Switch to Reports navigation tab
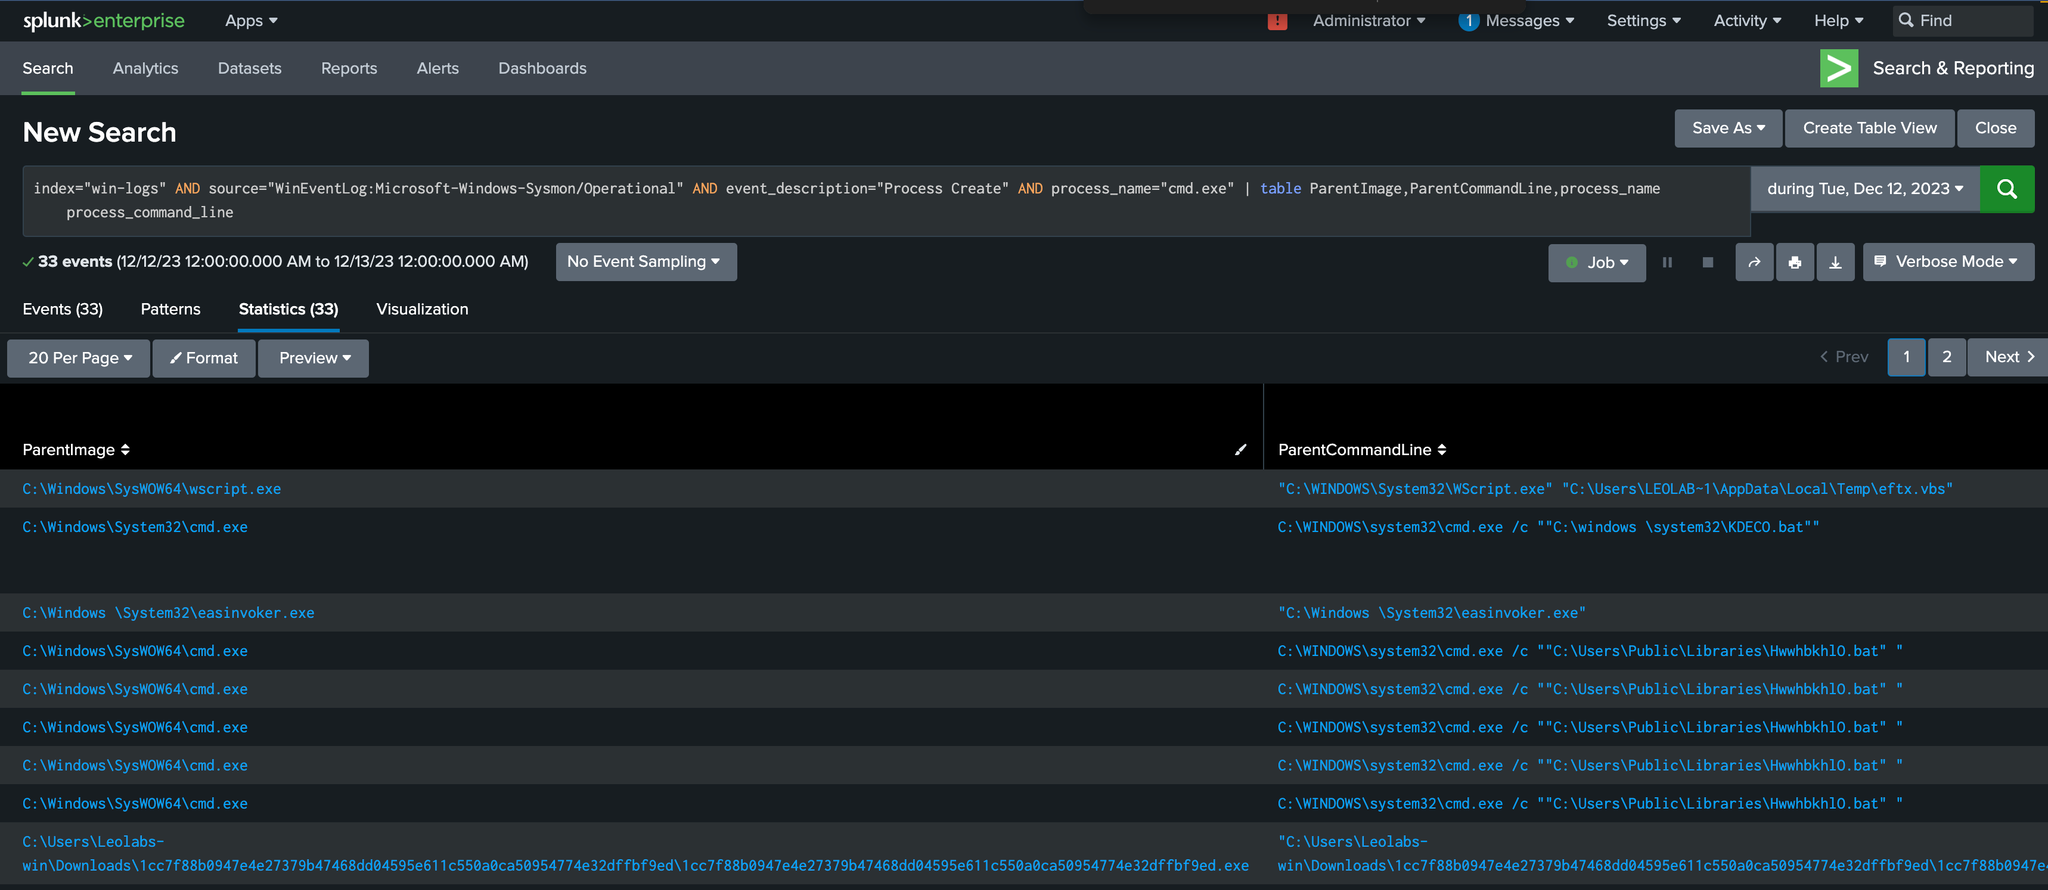 click(349, 68)
